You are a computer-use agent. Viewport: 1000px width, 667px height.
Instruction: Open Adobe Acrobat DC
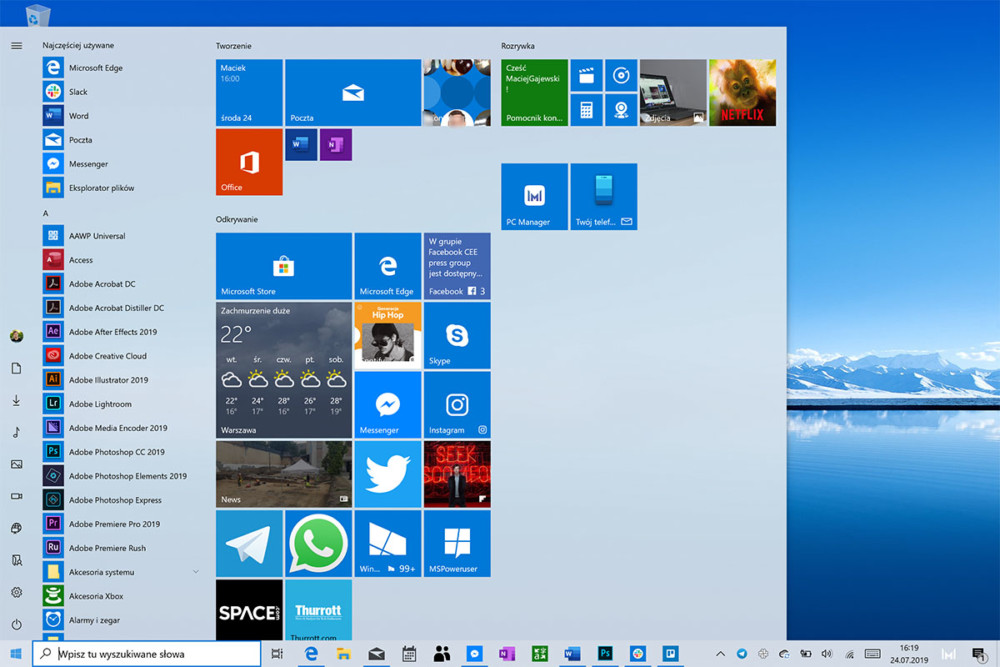pyautogui.click(x=121, y=284)
